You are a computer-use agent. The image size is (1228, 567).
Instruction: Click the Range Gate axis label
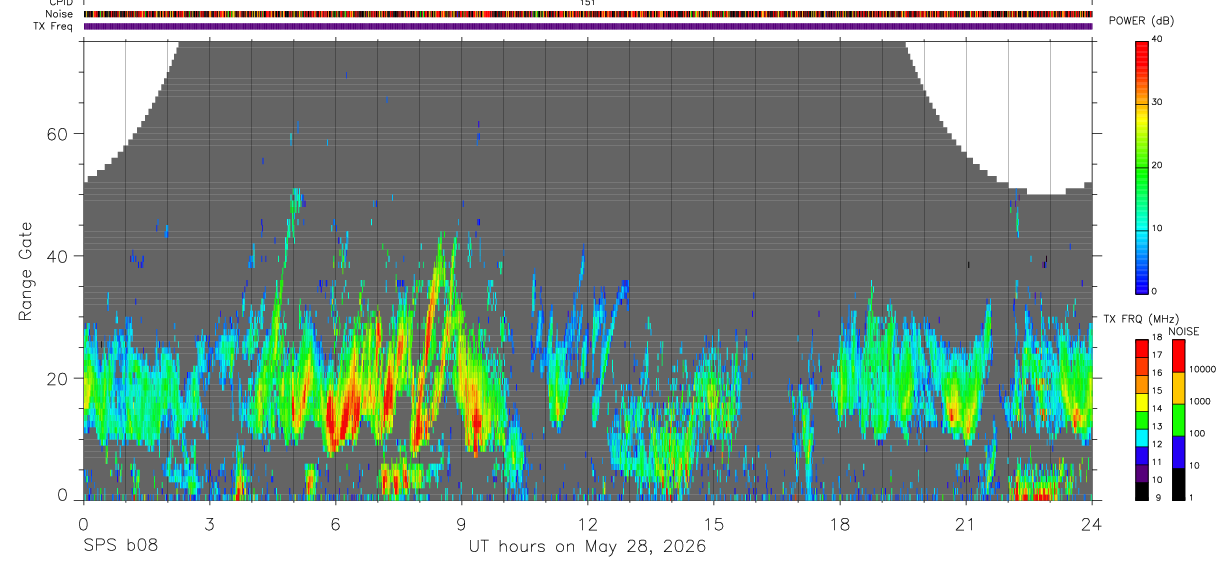click(25, 271)
